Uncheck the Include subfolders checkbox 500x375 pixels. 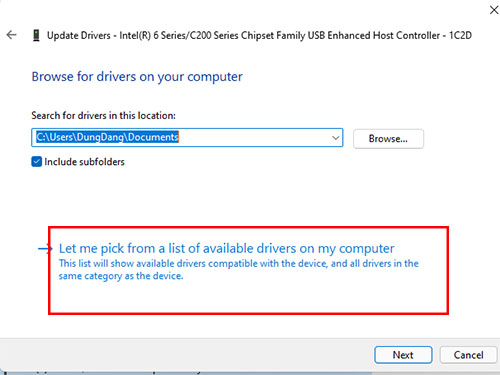[x=36, y=162]
